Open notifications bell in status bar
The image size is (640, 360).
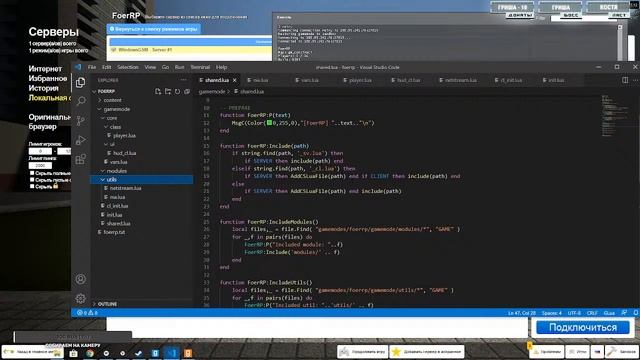point(636,313)
